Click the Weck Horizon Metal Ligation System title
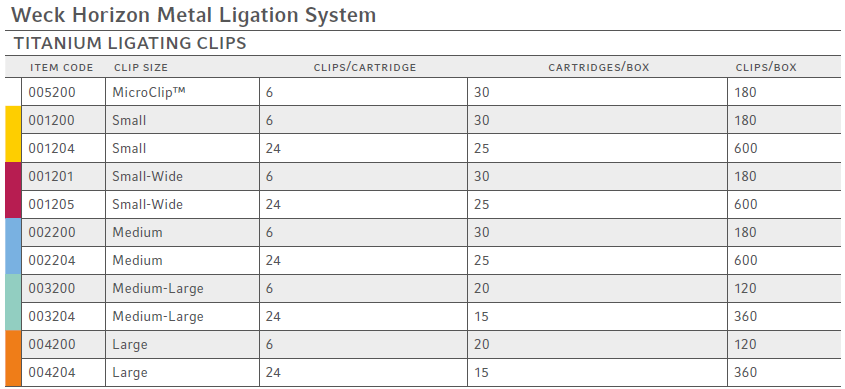 (193, 15)
